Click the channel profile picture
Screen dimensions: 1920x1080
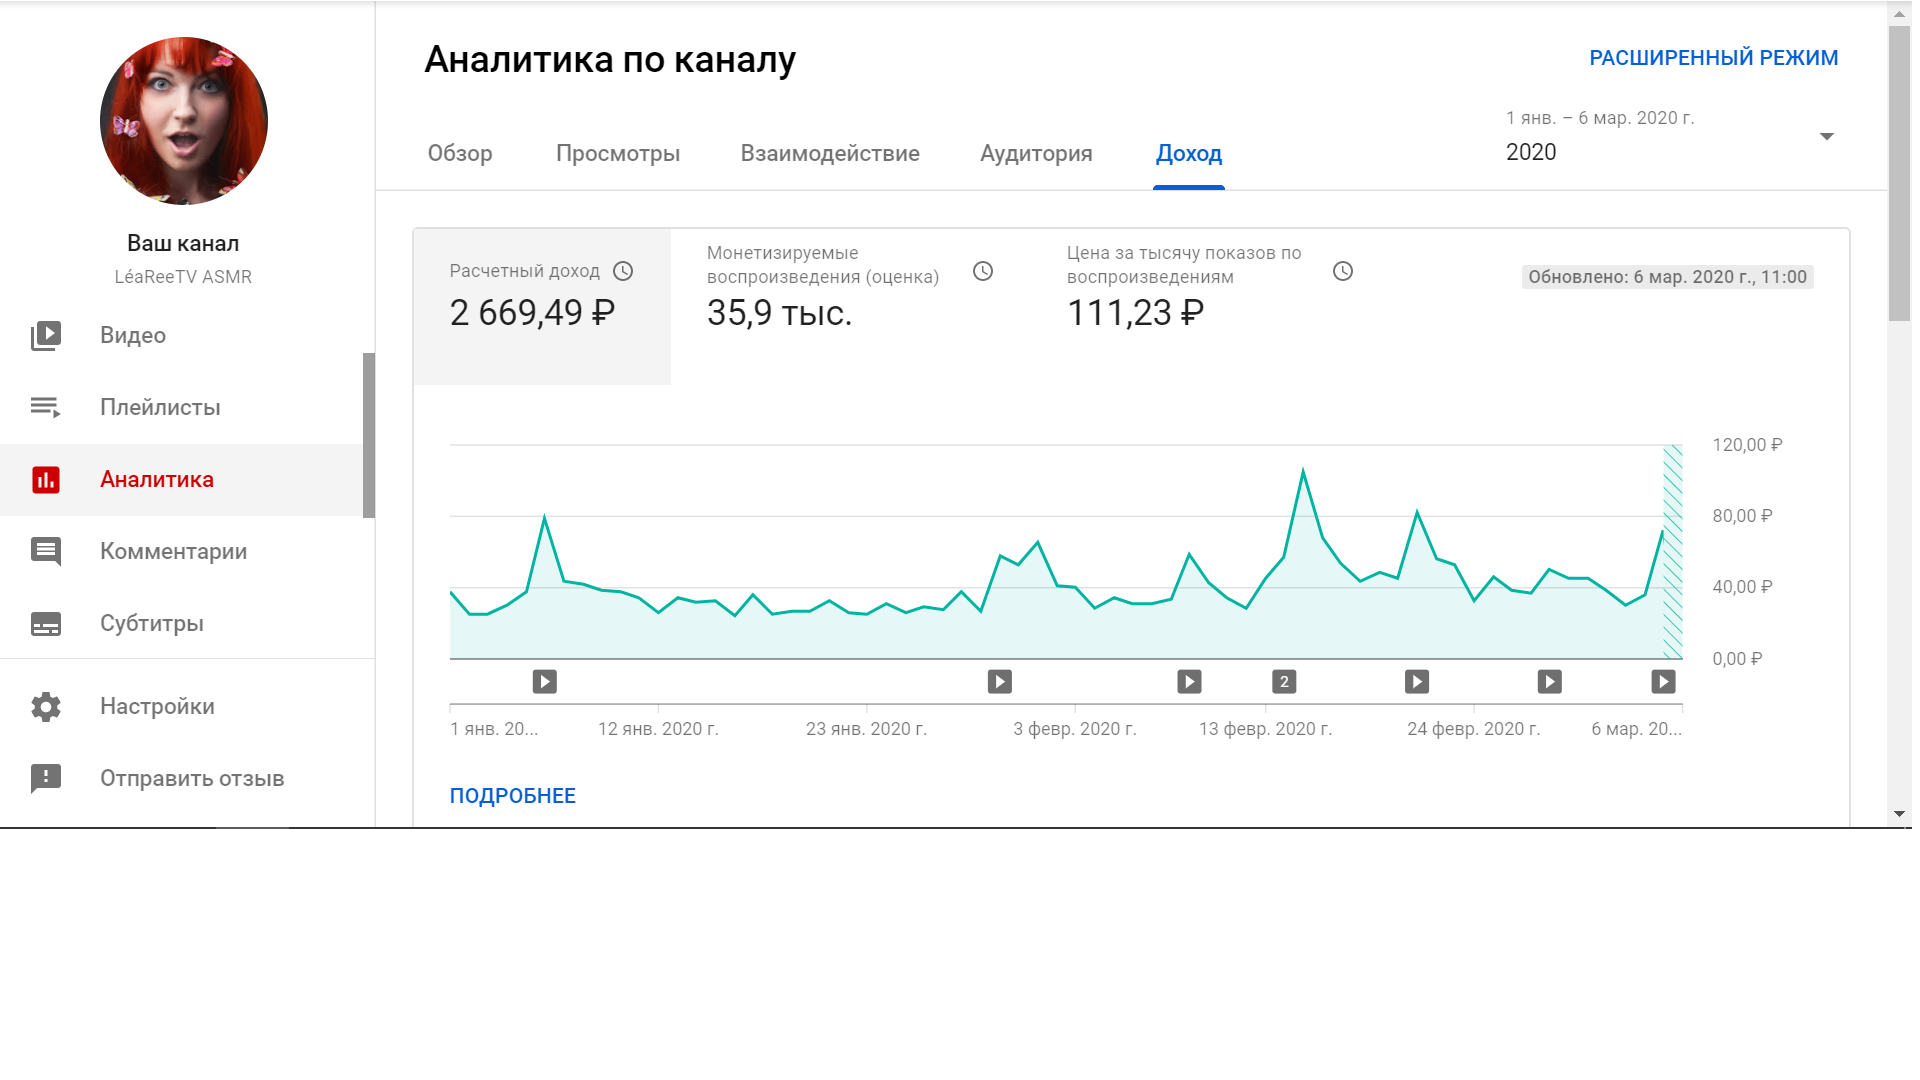(x=183, y=120)
